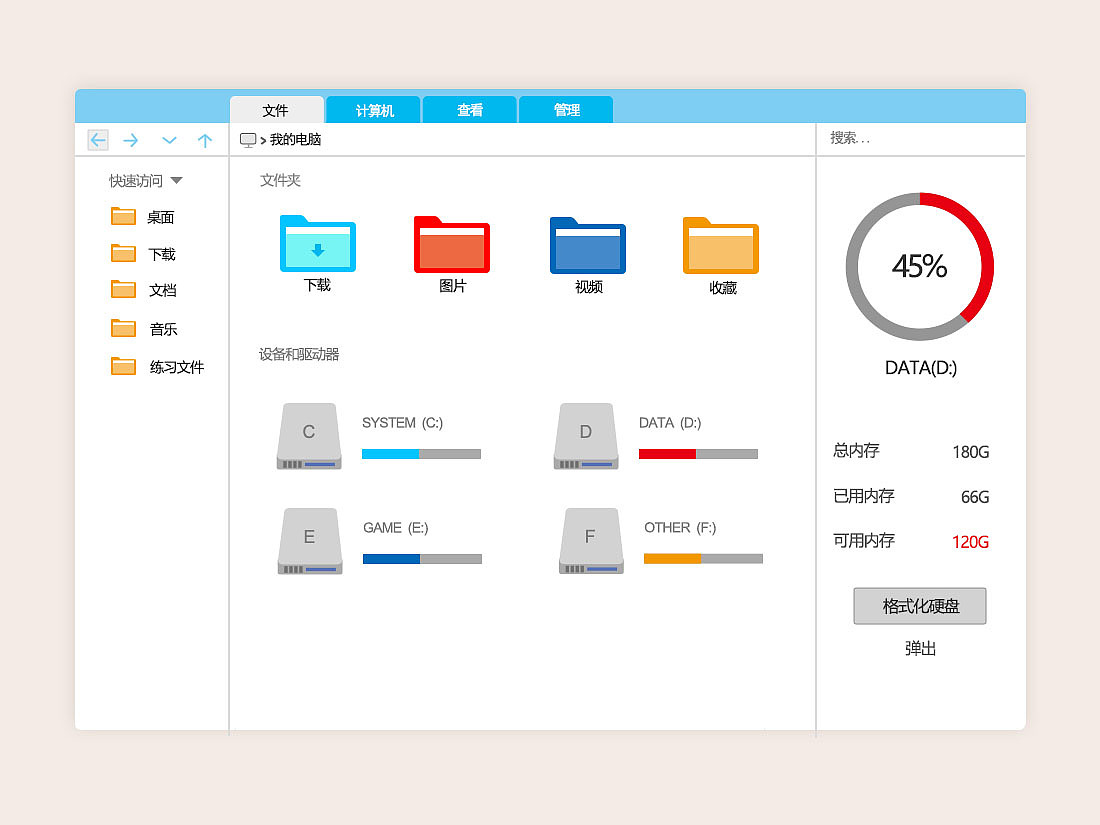Click the 格式化硬盘 button
This screenshot has height=825, width=1100.
[920, 606]
